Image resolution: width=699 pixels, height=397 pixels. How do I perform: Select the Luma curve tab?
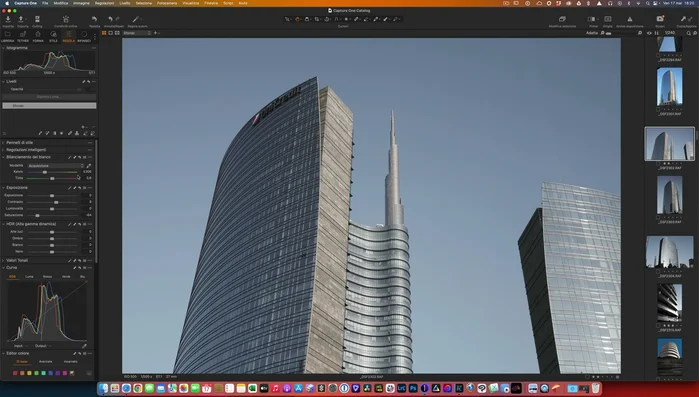click(x=29, y=277)
